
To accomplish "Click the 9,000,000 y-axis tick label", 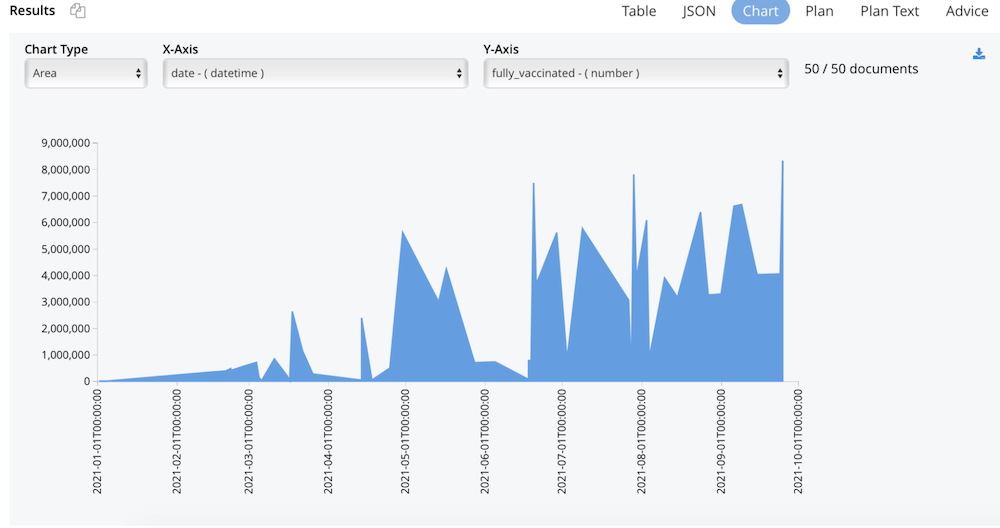I will (x=65, y=143).
